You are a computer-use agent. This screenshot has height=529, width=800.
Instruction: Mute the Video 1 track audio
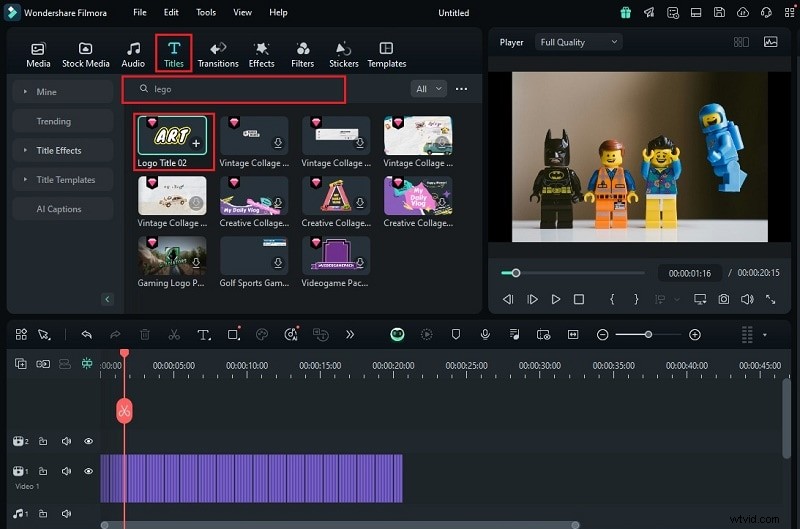coord(66,471)
